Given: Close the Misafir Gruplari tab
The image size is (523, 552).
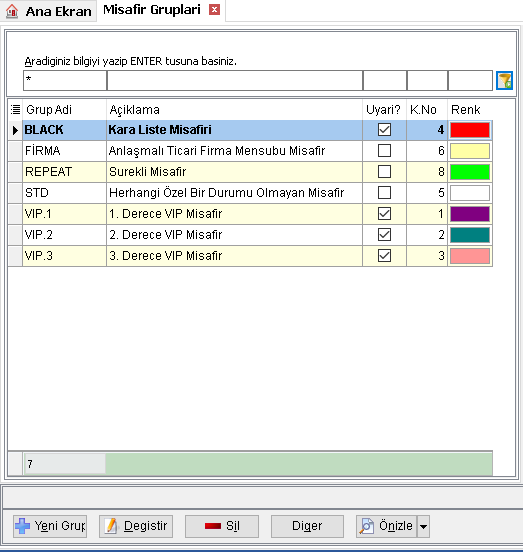Looking at the screenshot, I should click(x=214, y=10).
